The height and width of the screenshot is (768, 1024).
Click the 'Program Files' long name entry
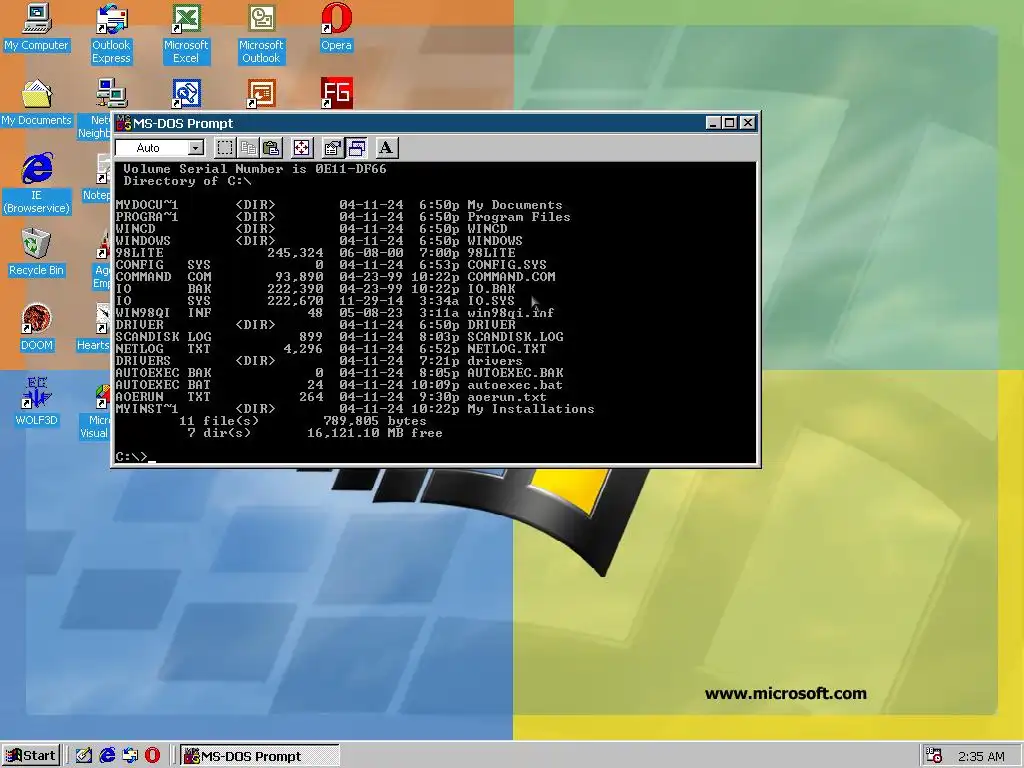pos(519,217)
